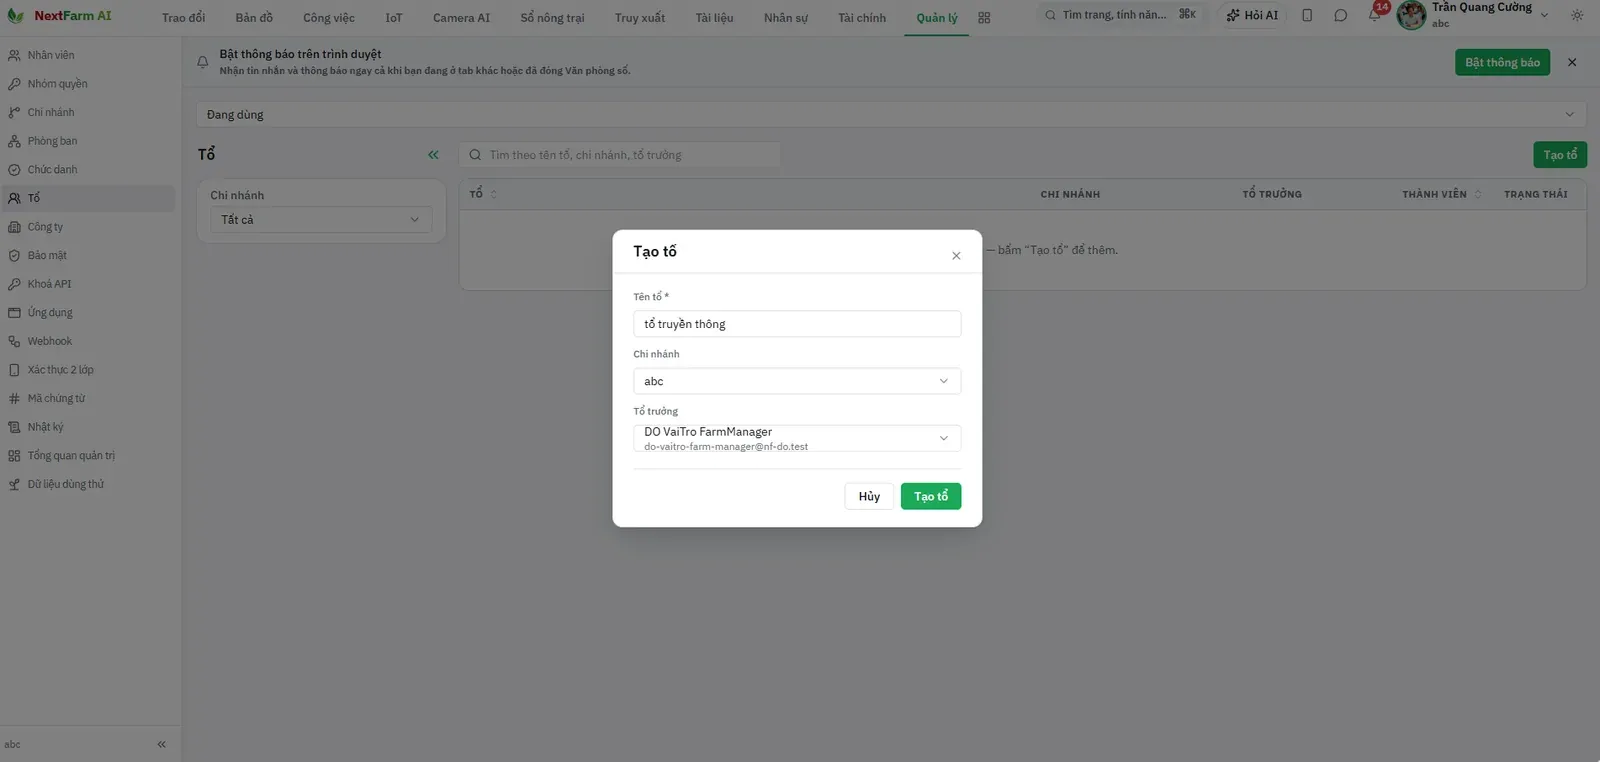Select Nhóm quyền in sidebar
Image resolution: width=1600 pixels, height=762 pixels.
pos(57,84)
